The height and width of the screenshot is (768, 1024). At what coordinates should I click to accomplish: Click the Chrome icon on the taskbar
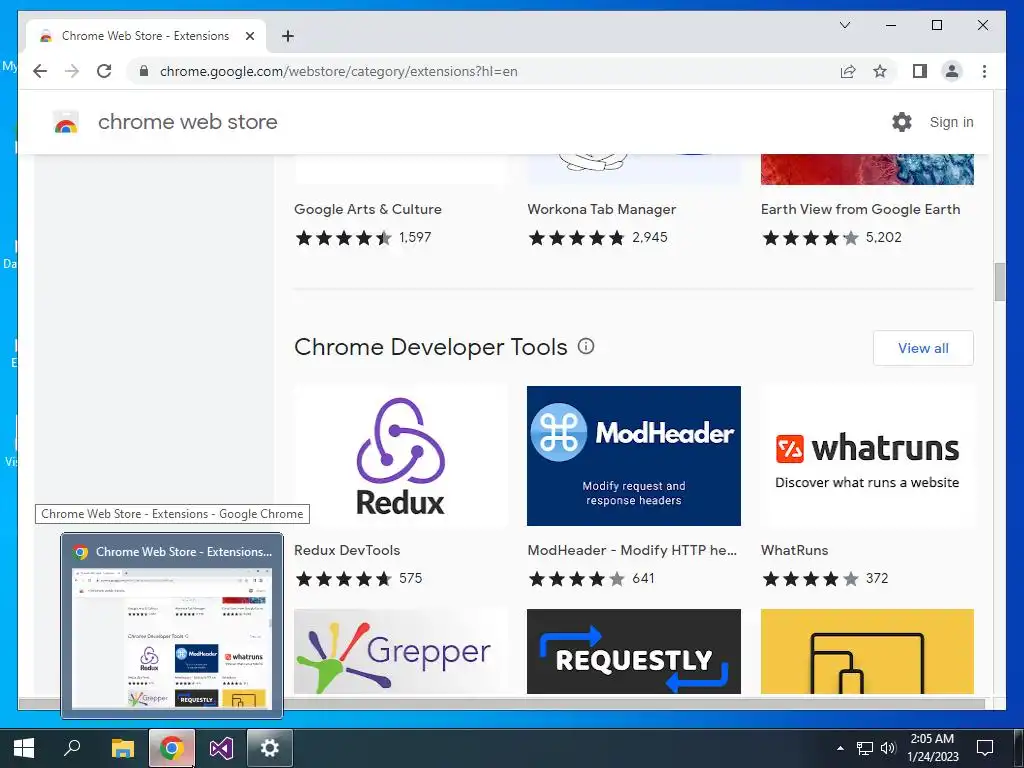click(x=172, y=748)
